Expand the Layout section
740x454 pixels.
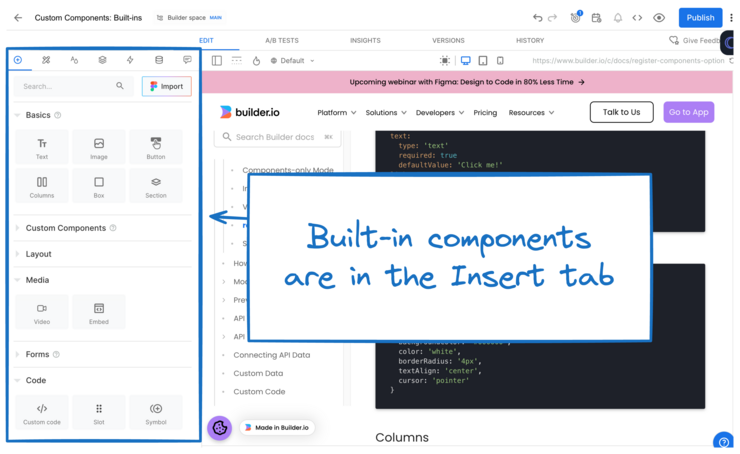pos(38,254)
